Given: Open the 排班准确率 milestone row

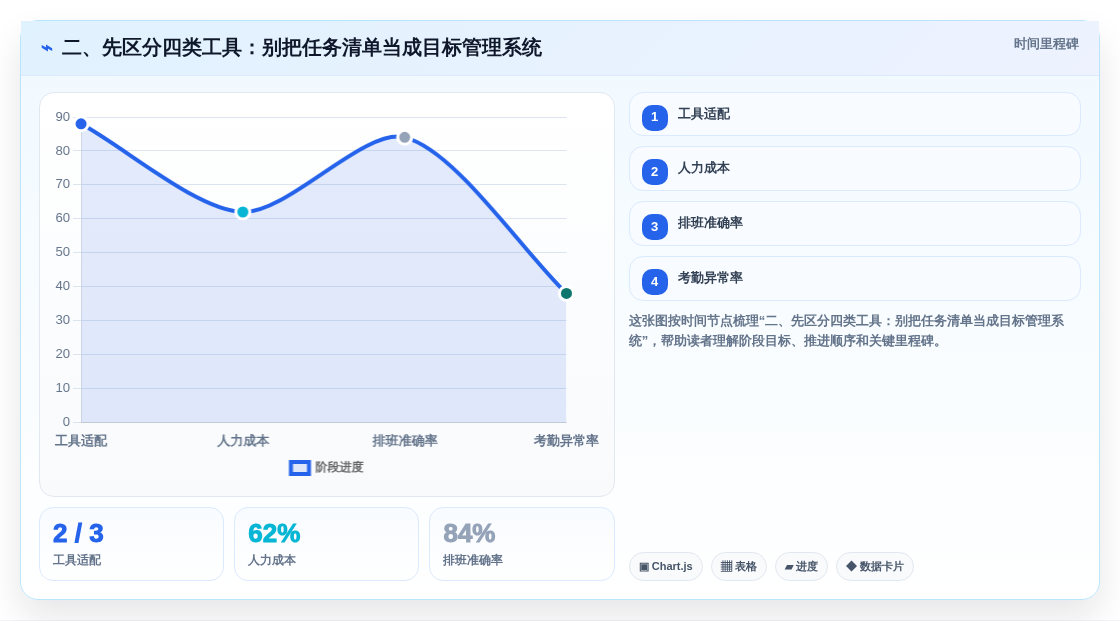Looking at the screenshot, I should tap(854, 224).
